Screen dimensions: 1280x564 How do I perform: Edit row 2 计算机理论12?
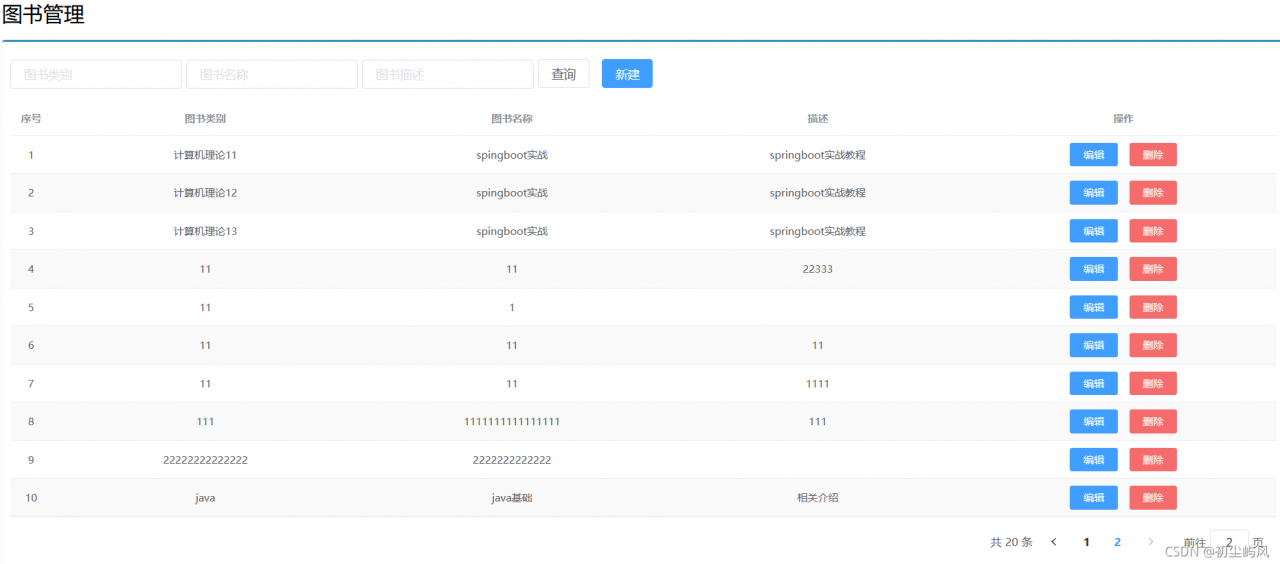[1094, 193]
